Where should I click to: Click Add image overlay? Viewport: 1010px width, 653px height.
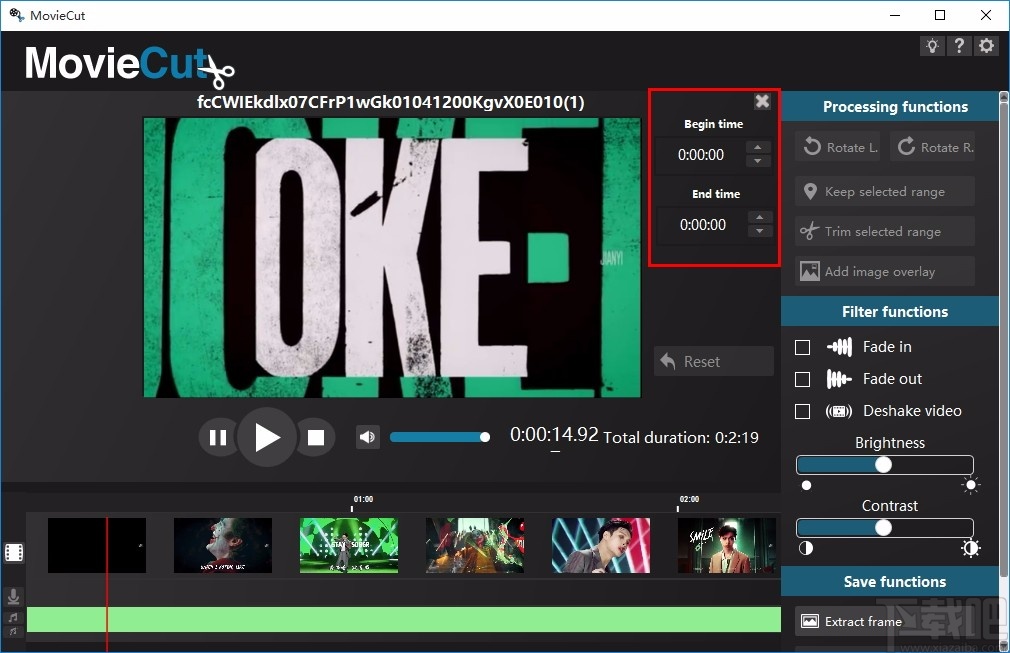tap(885, 271)
